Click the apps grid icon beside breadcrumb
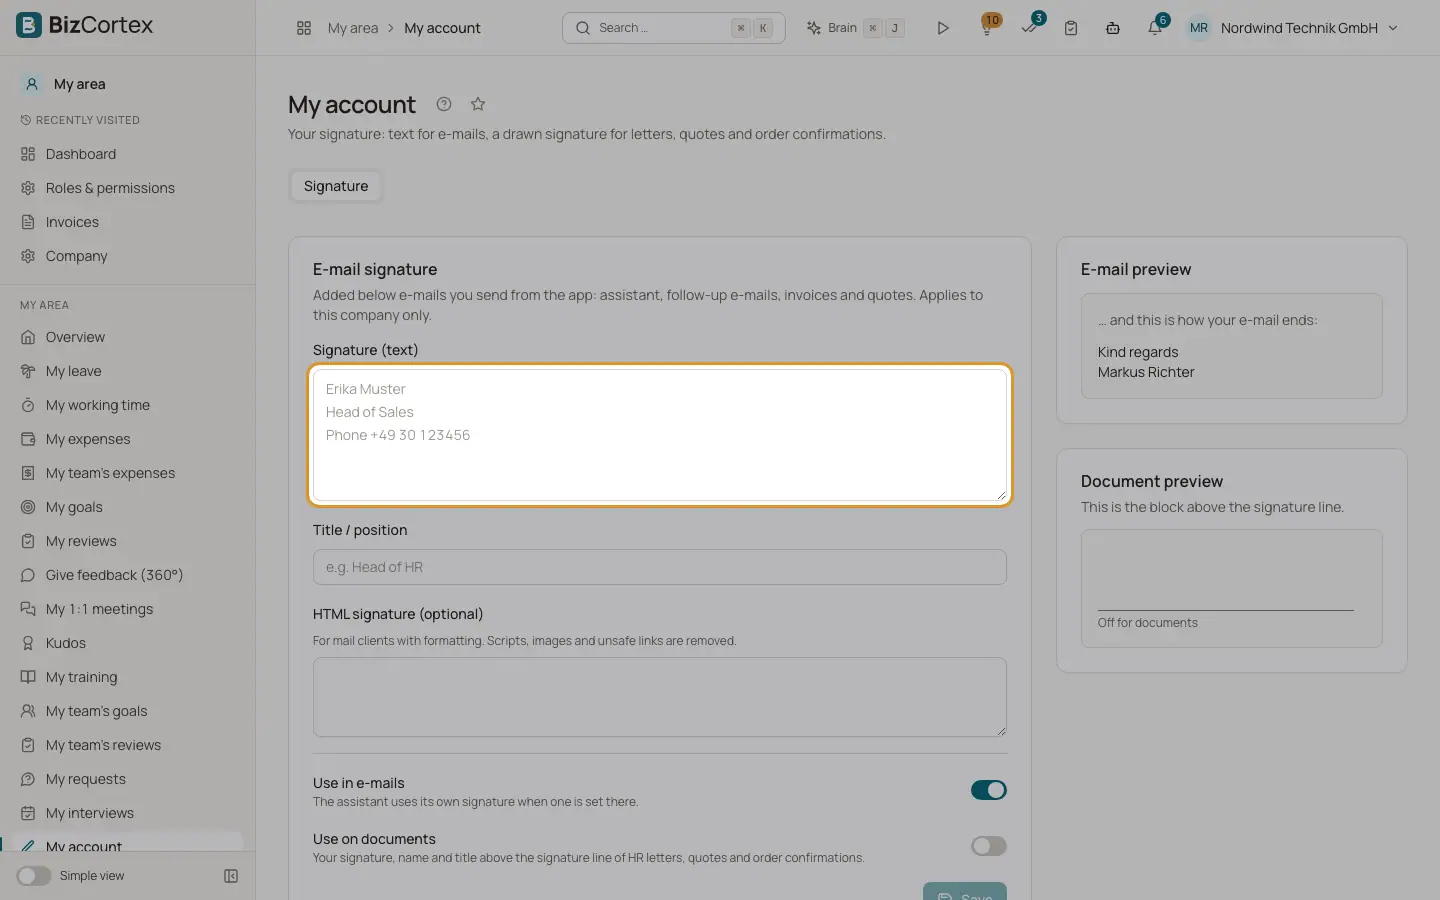This screenshot has width=1440, height=900. [x=304, y=28]
